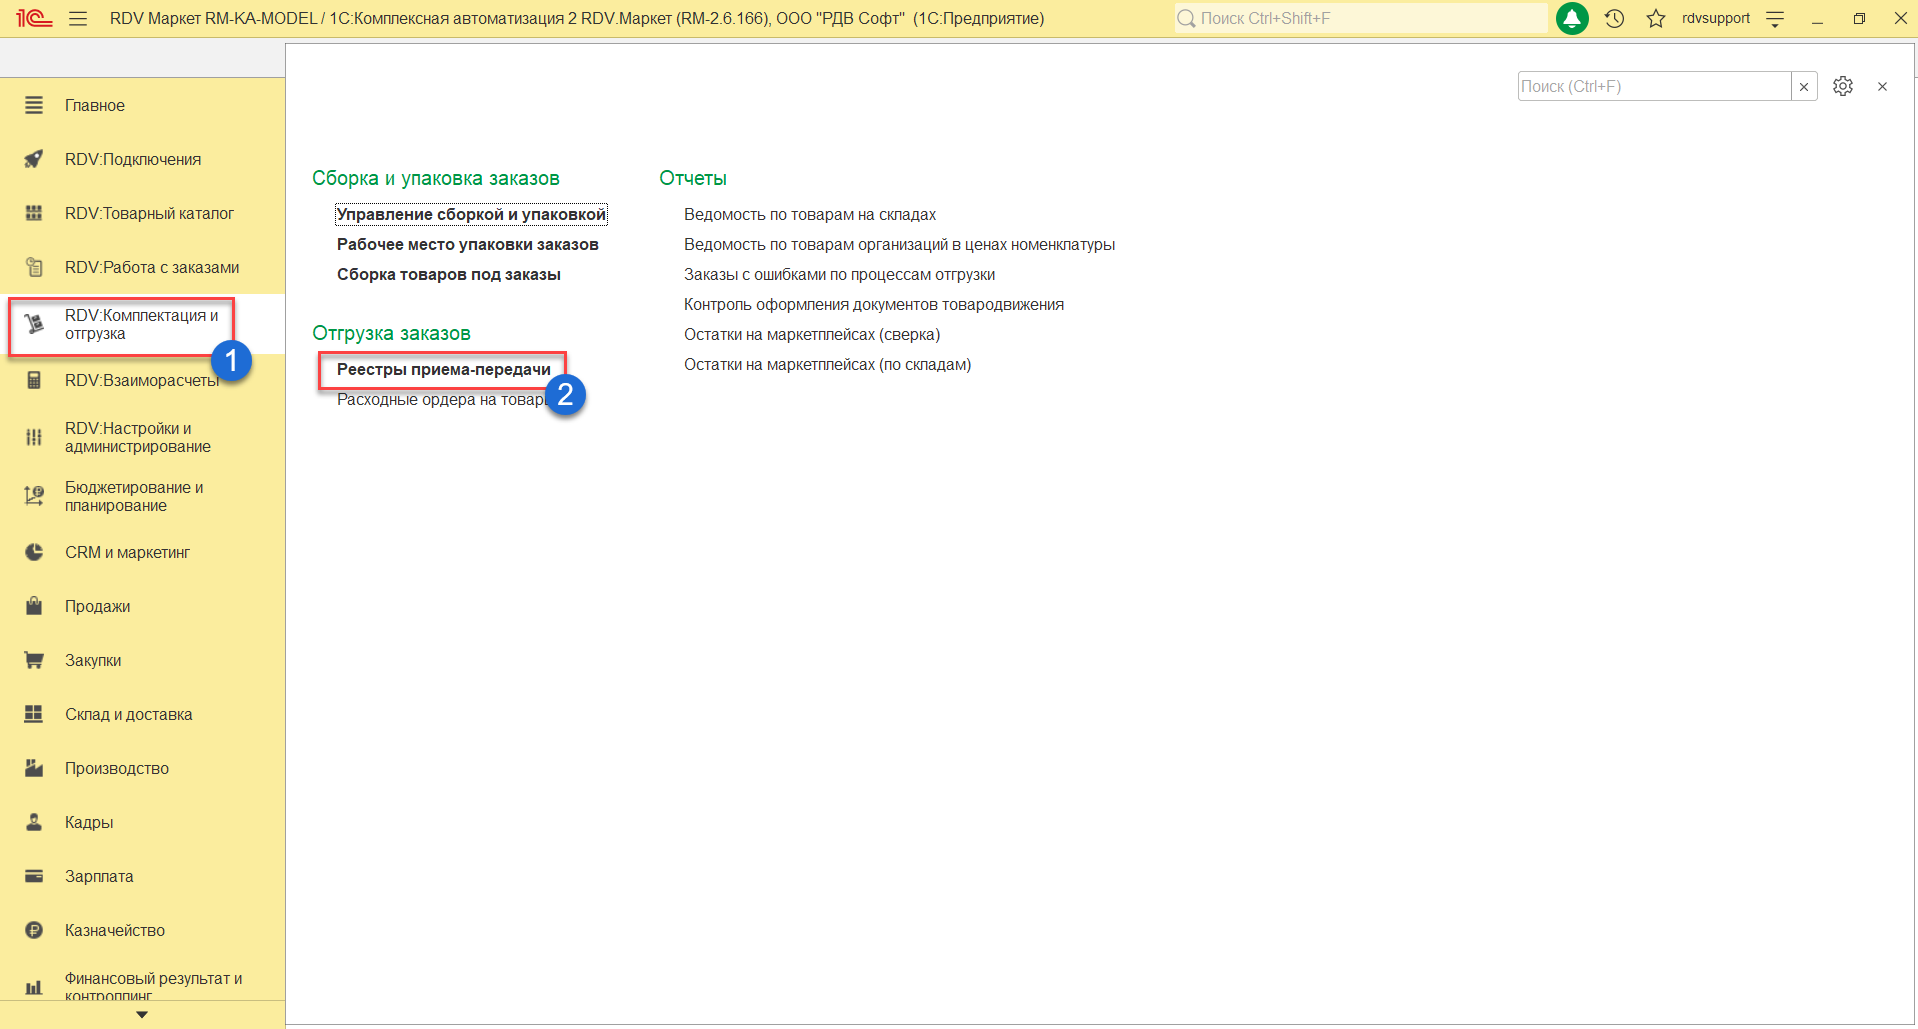Click the Бюджетирование и планирование icon

(34, 496)
